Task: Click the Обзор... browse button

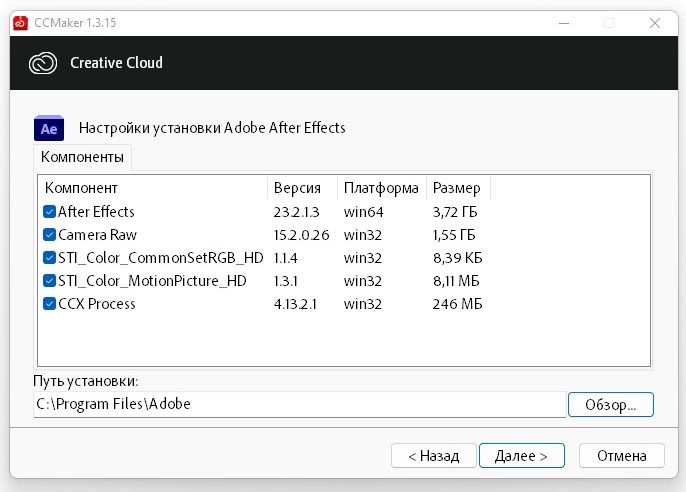Action: pyautogui.click(x=611, y=405)
